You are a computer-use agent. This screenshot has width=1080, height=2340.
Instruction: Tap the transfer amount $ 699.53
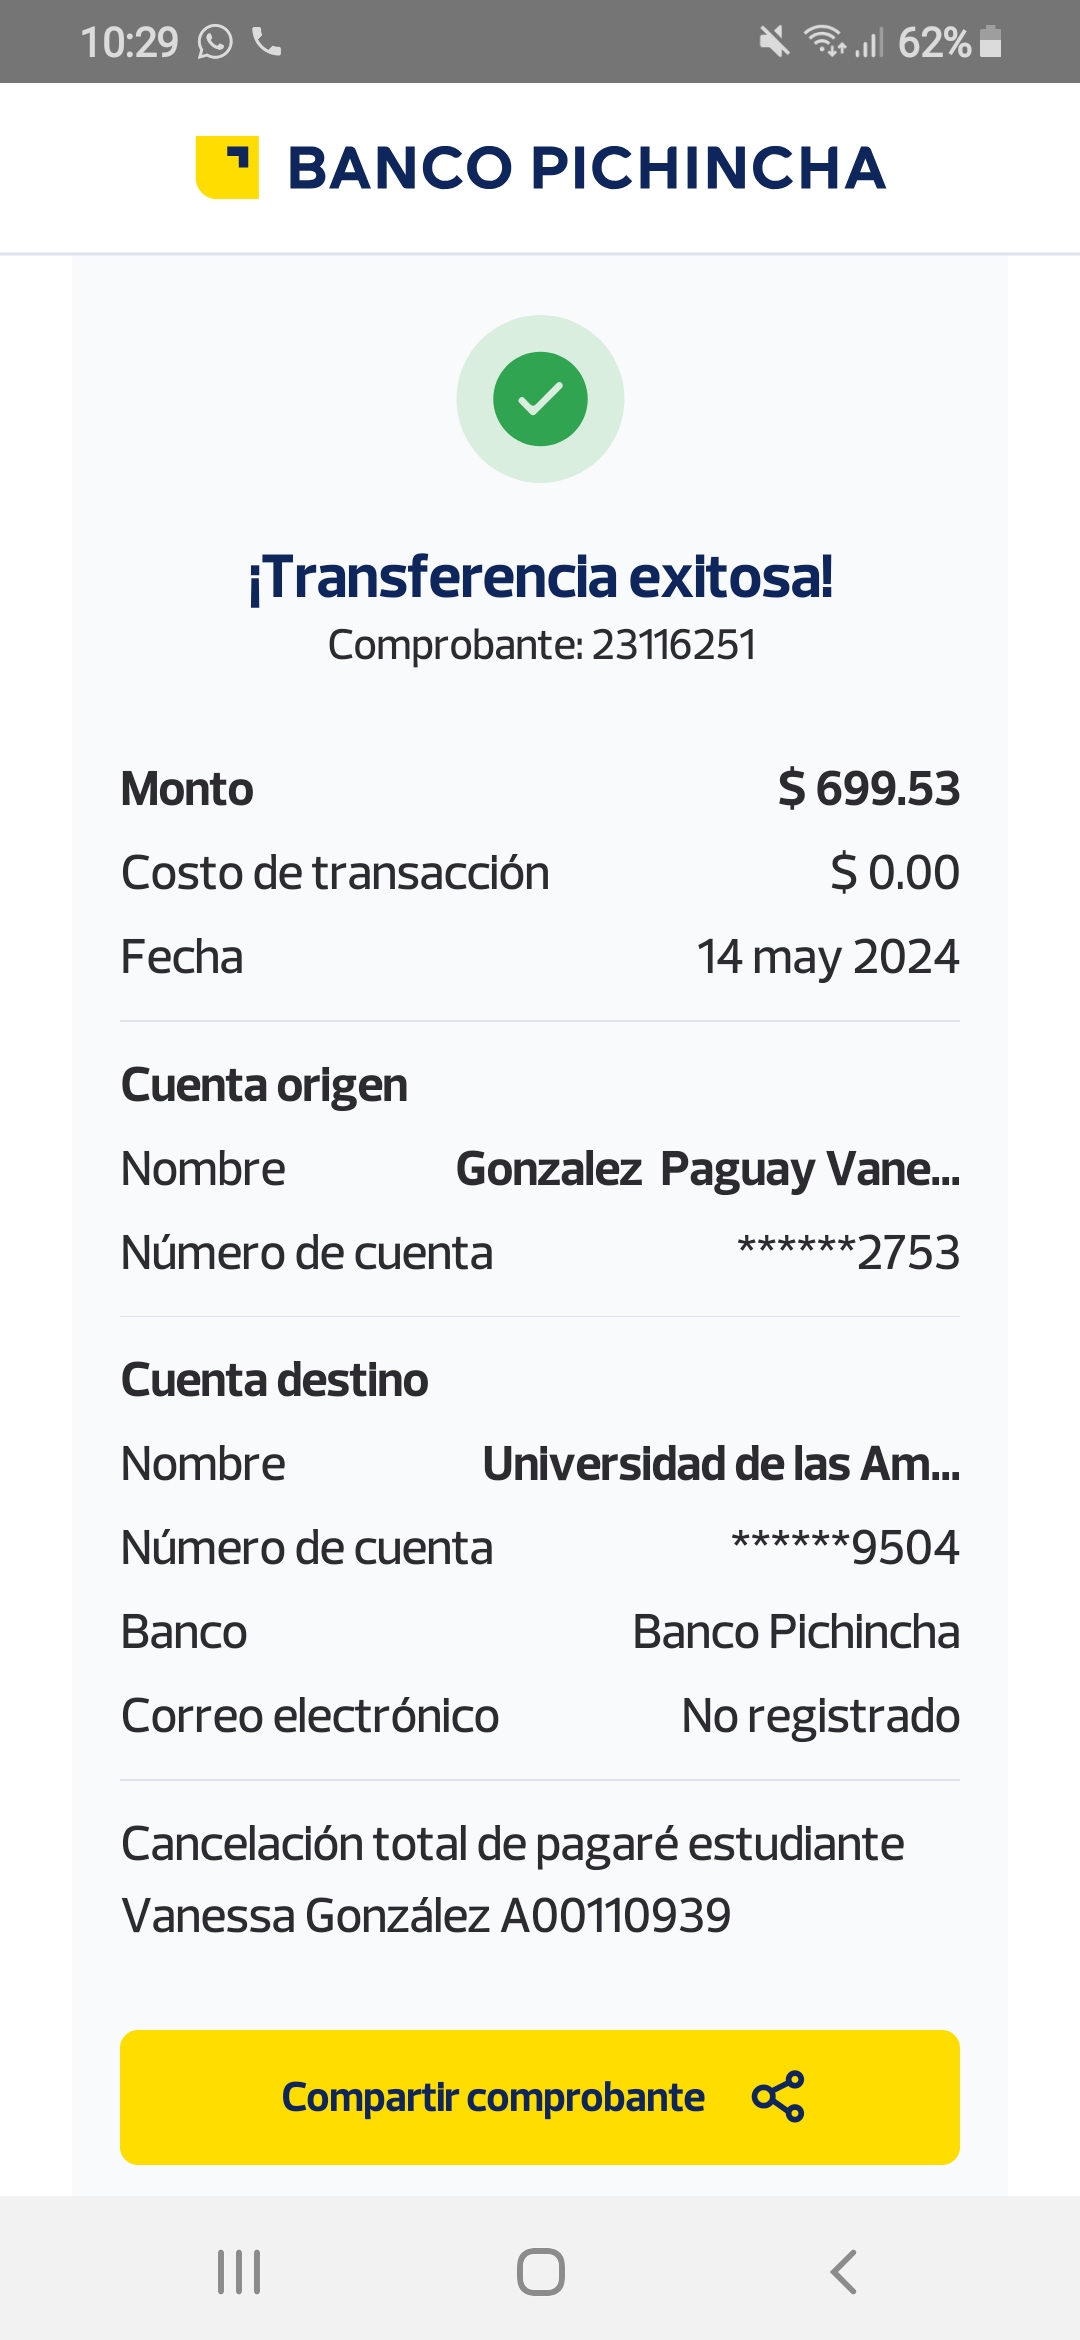pyautogui.click(x=868, y=789)
